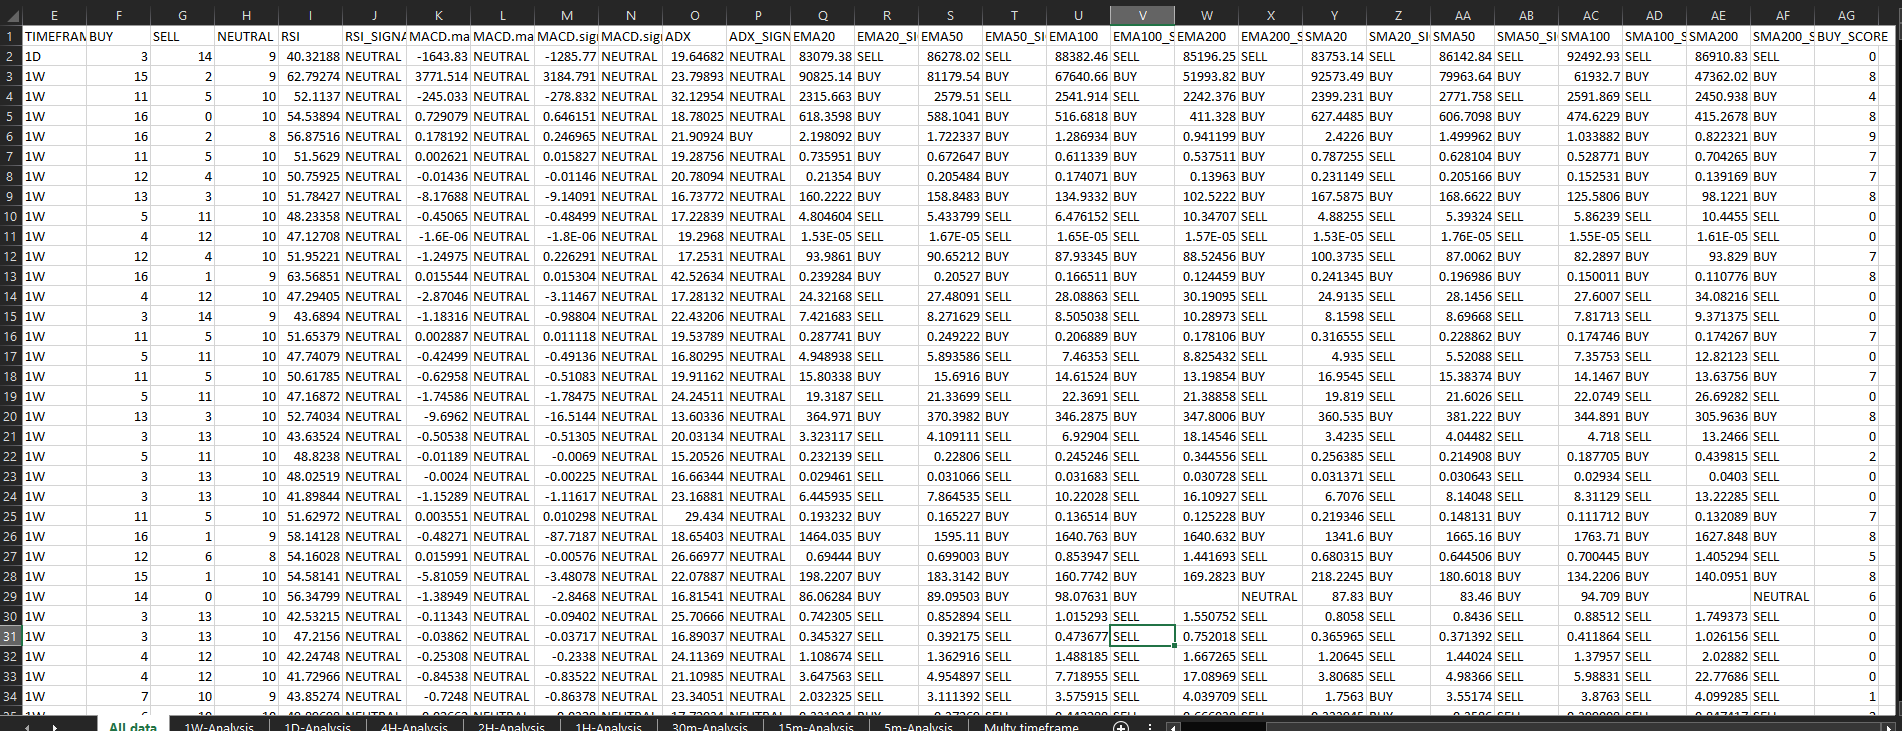Screen dimensions: 1902x731
Task: Open the 4H-Analysis sheet tab
Action: pos(414,727)
